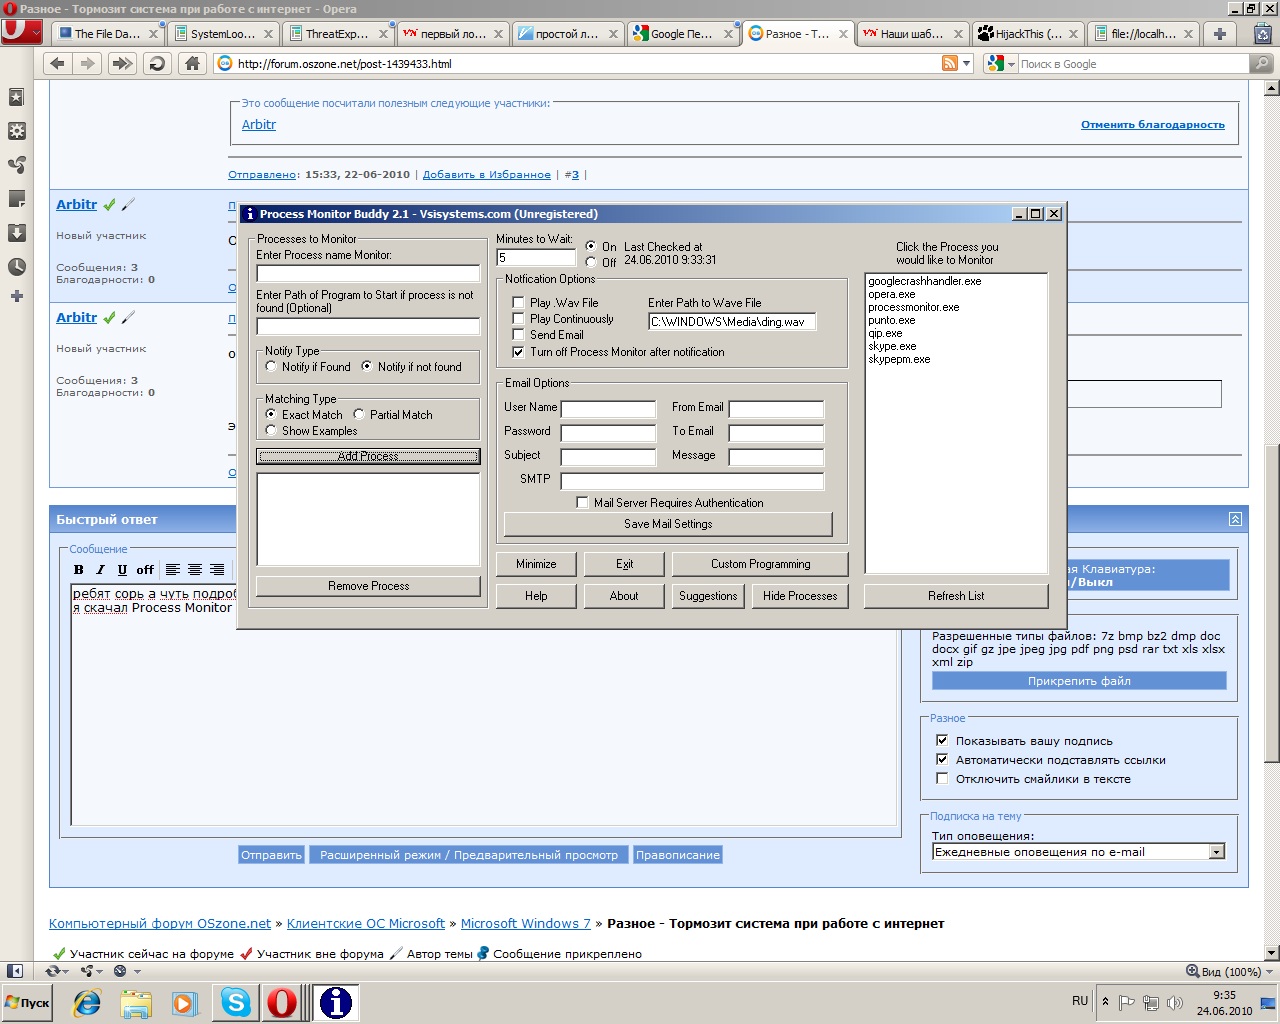This screenshot has width=1280, height=1024.
Task: Center align the quick reply text
Action: [x=195, y=570]
